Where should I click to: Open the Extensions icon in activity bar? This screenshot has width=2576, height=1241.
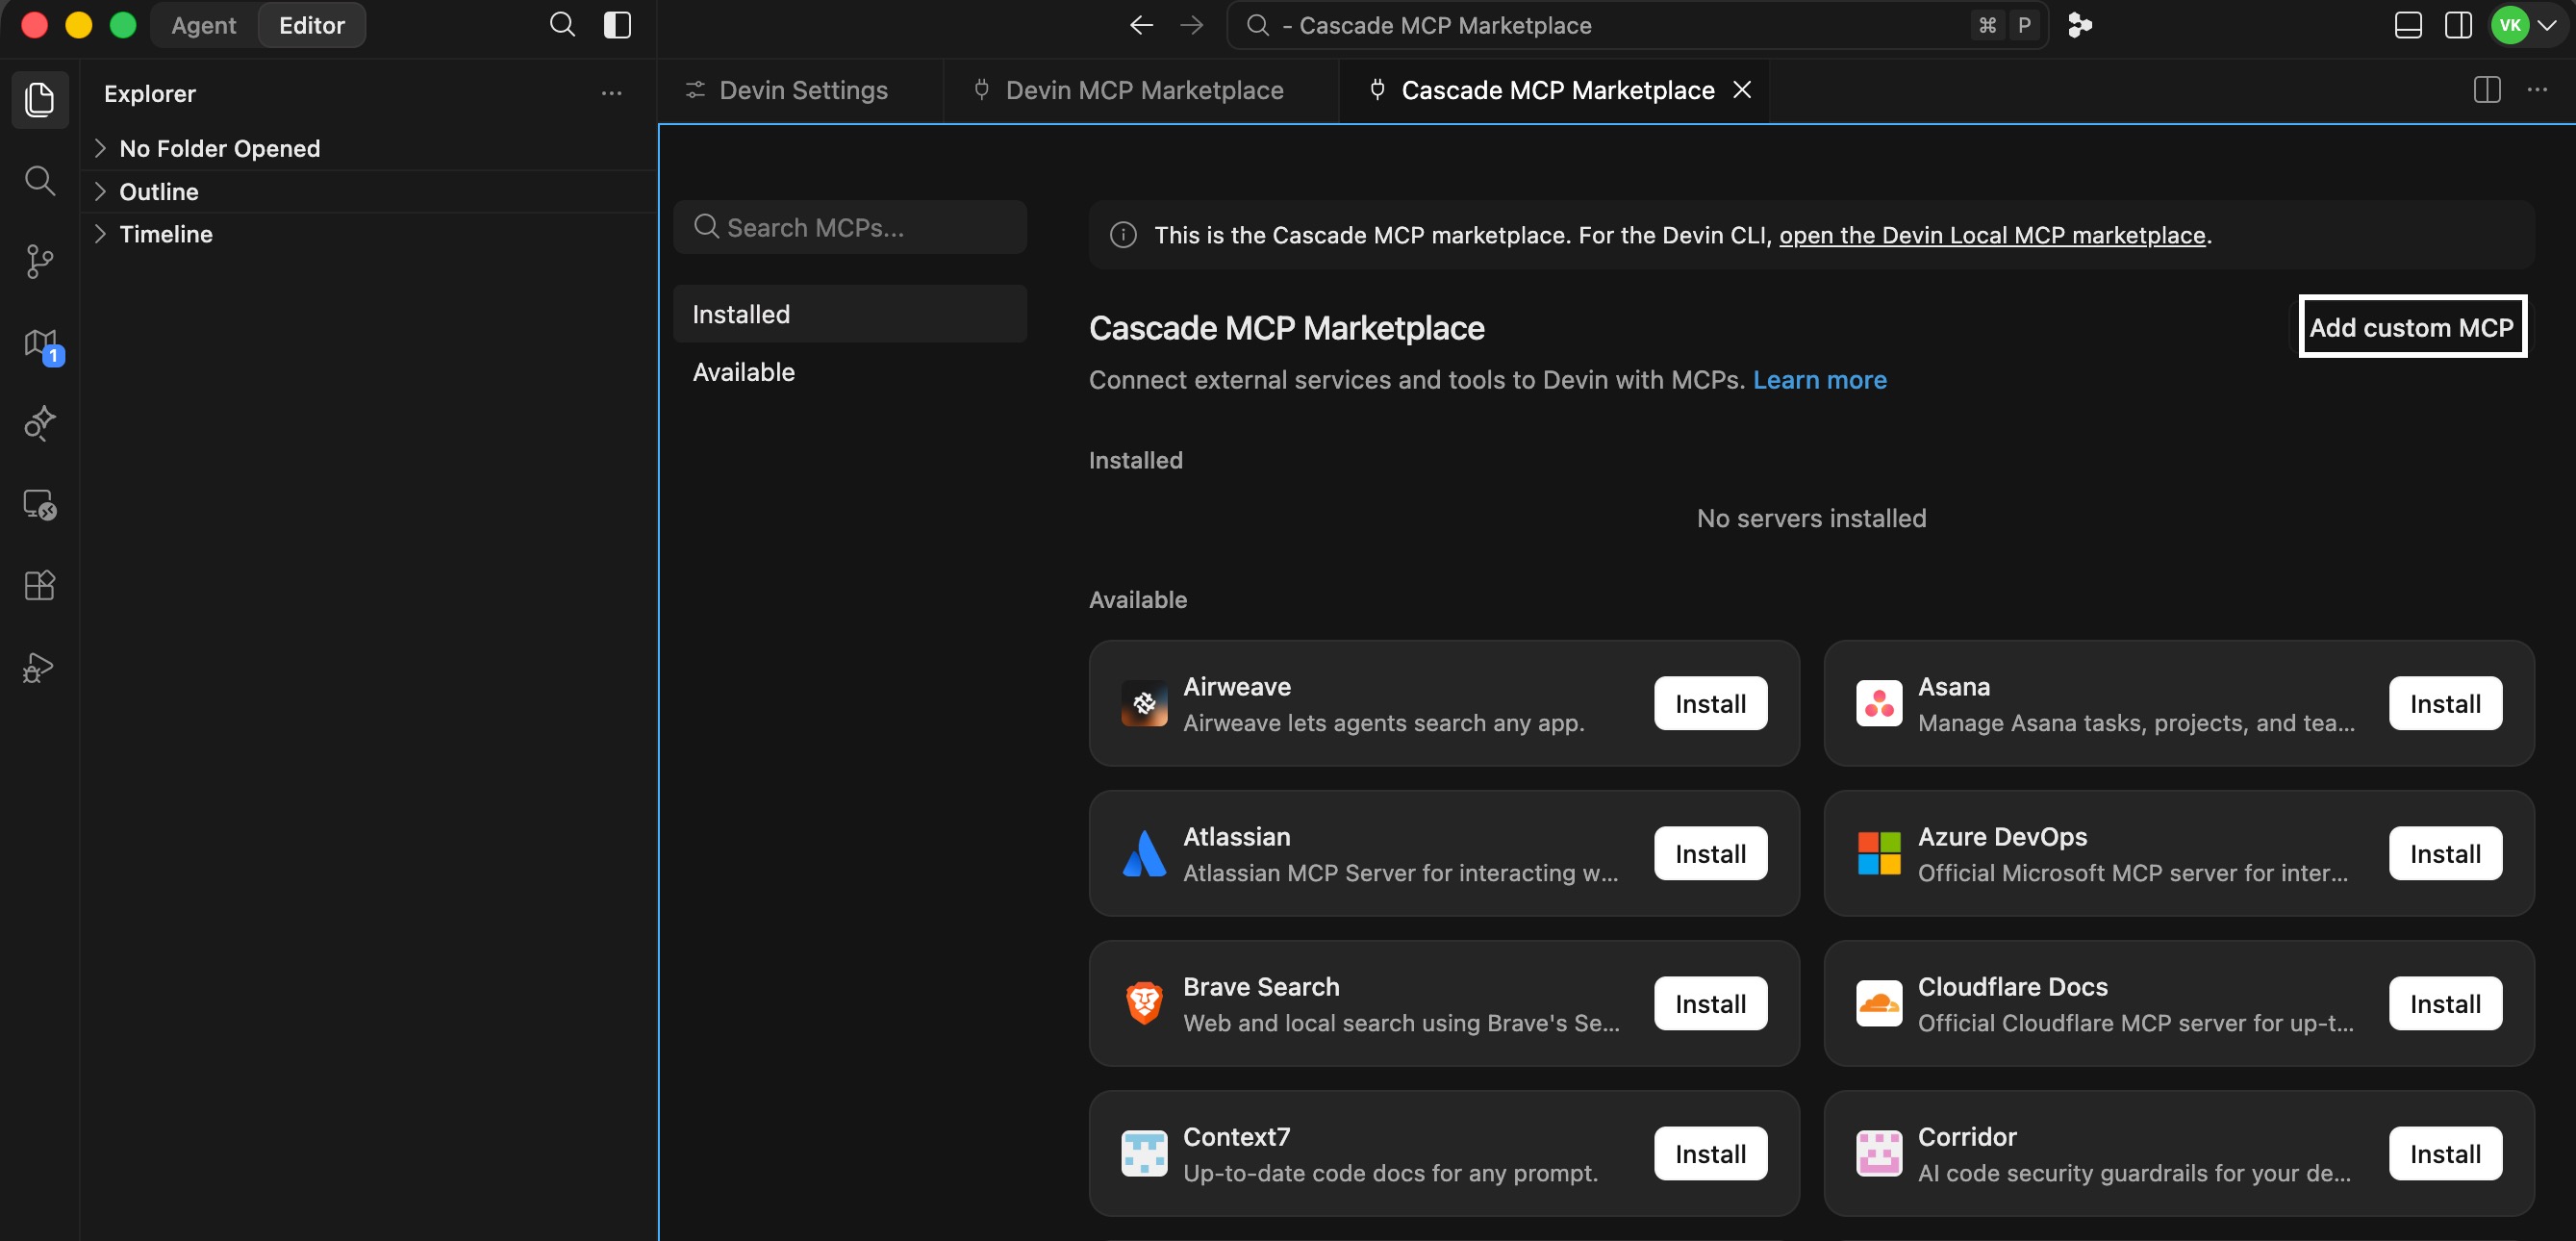39,586
